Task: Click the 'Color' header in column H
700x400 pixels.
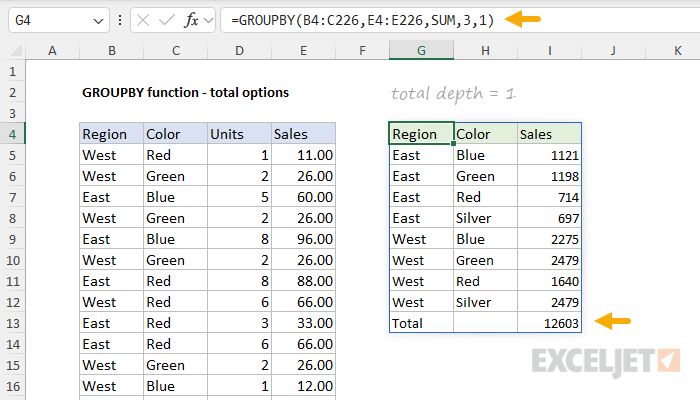Action: (486, 134)
